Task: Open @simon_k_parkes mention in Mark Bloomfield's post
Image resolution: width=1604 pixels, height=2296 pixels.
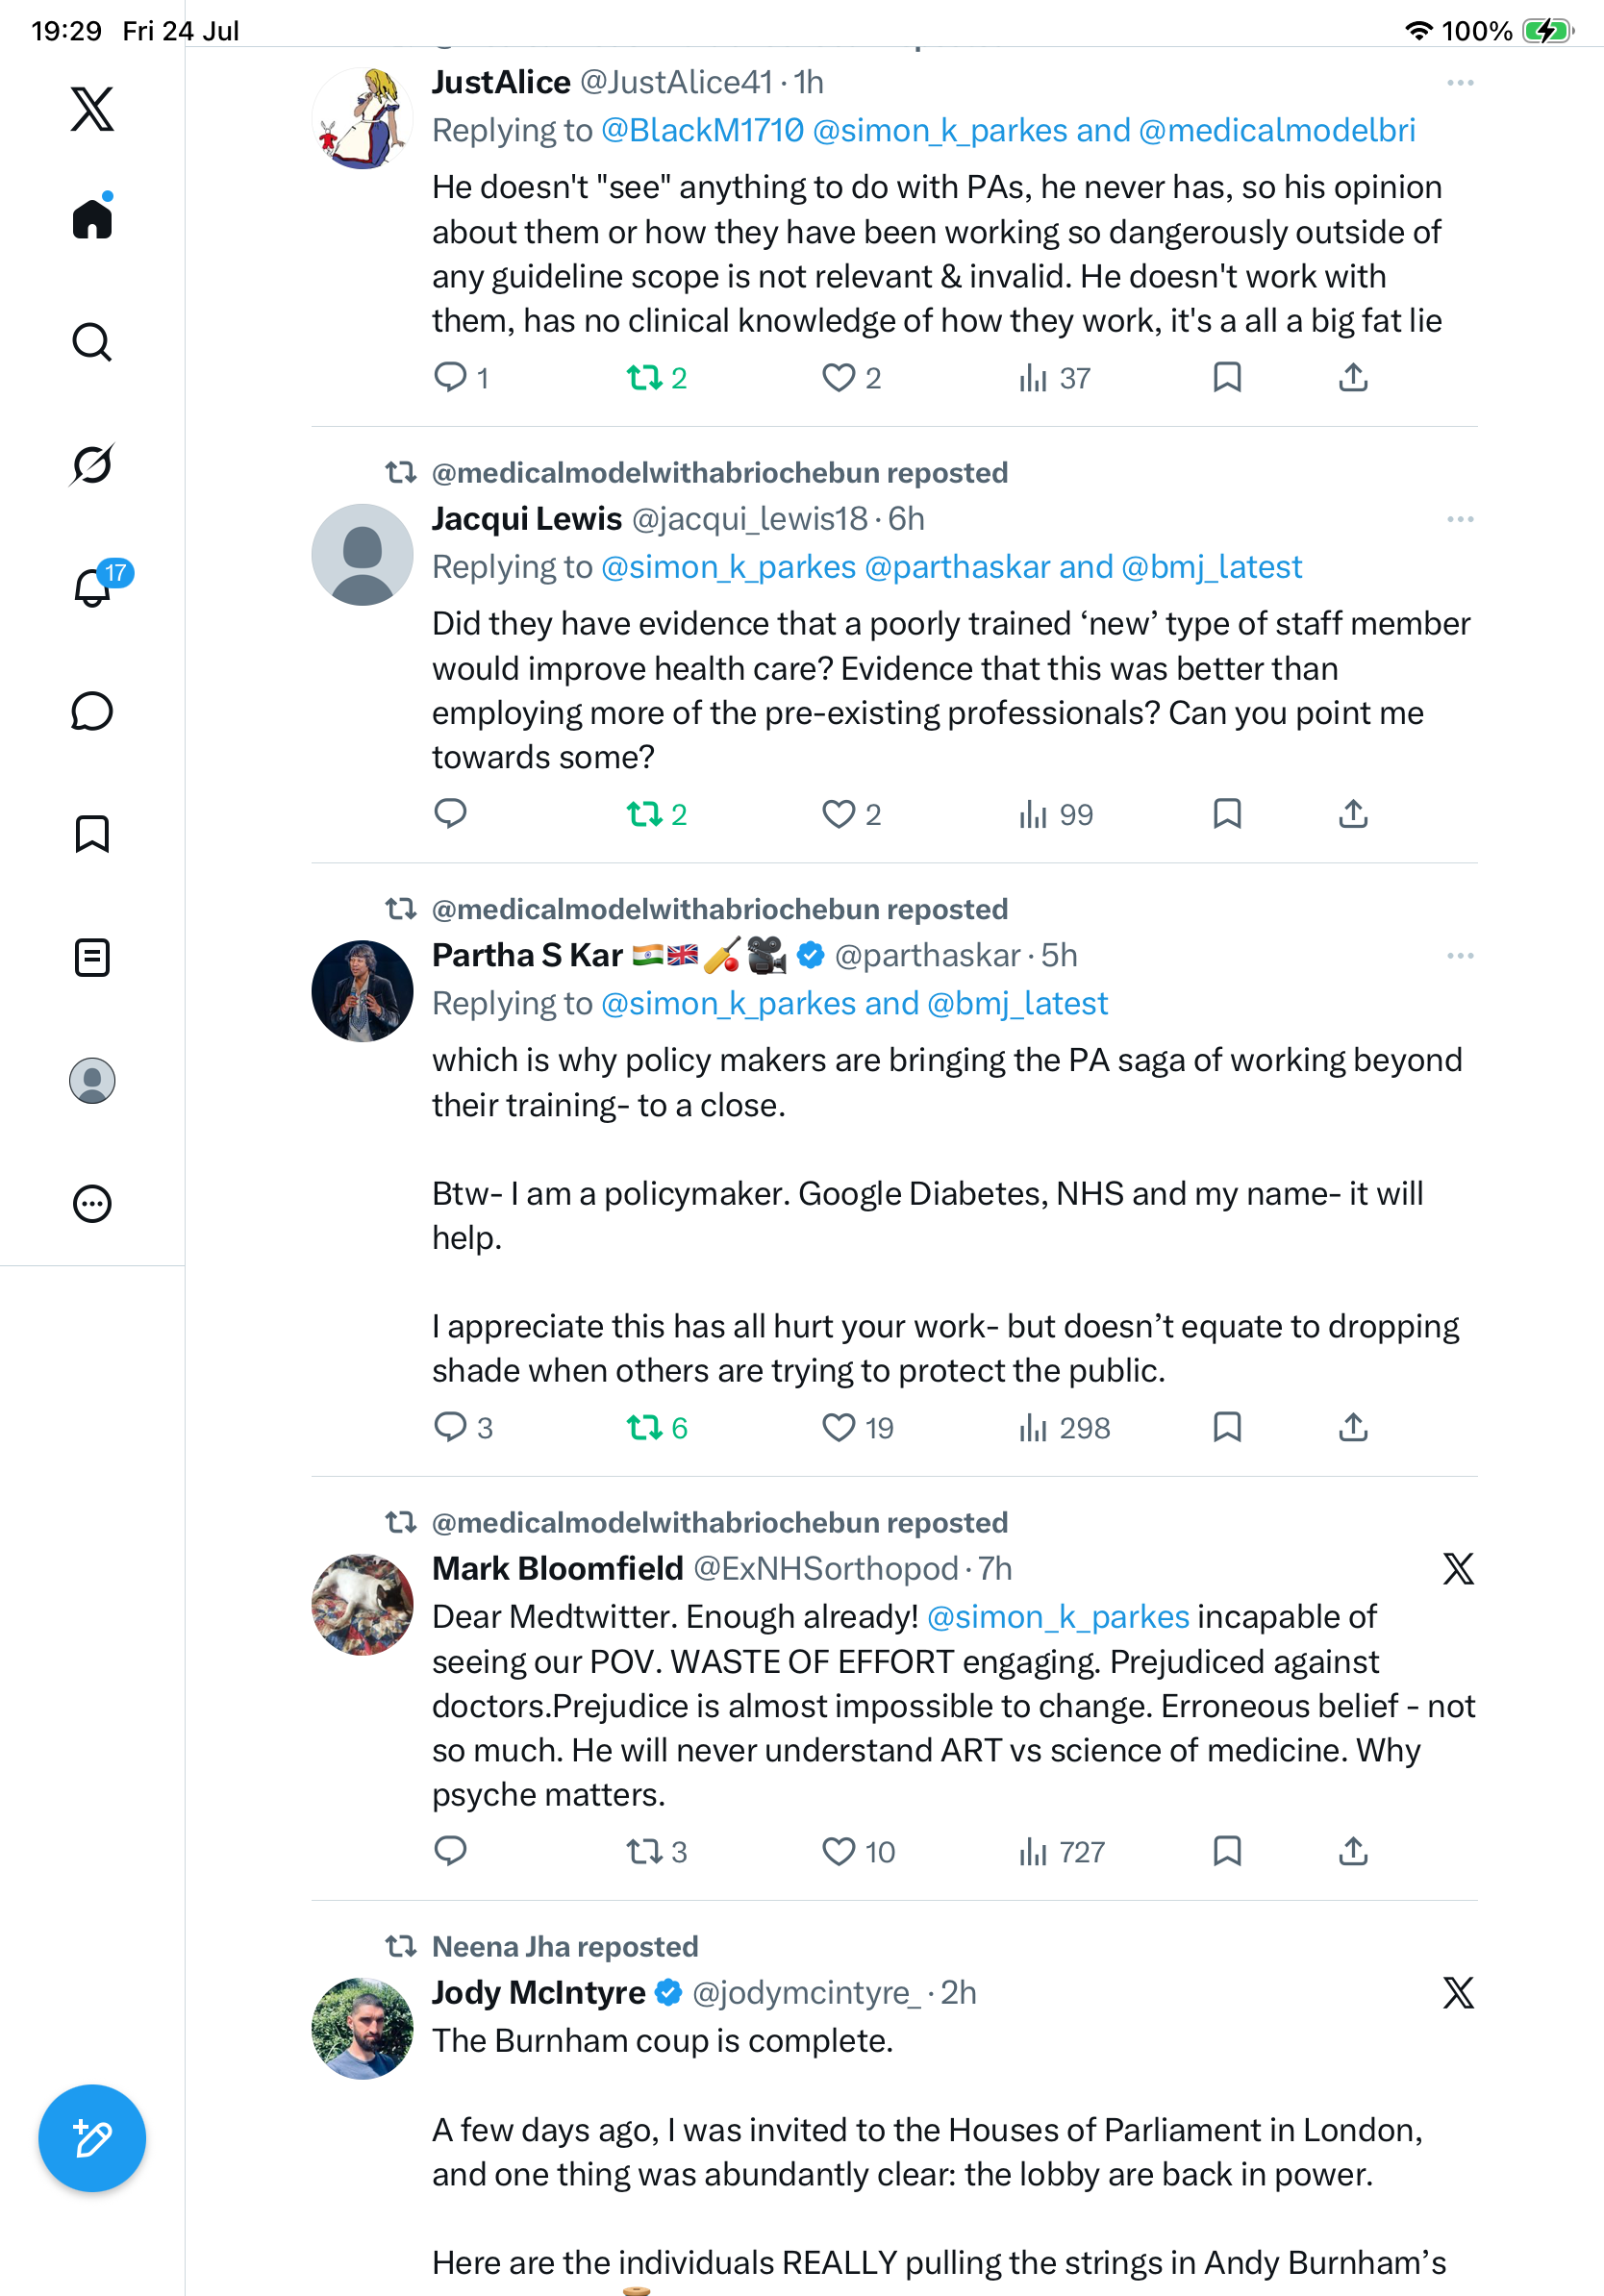Action: click(x=1058, y=1616)
